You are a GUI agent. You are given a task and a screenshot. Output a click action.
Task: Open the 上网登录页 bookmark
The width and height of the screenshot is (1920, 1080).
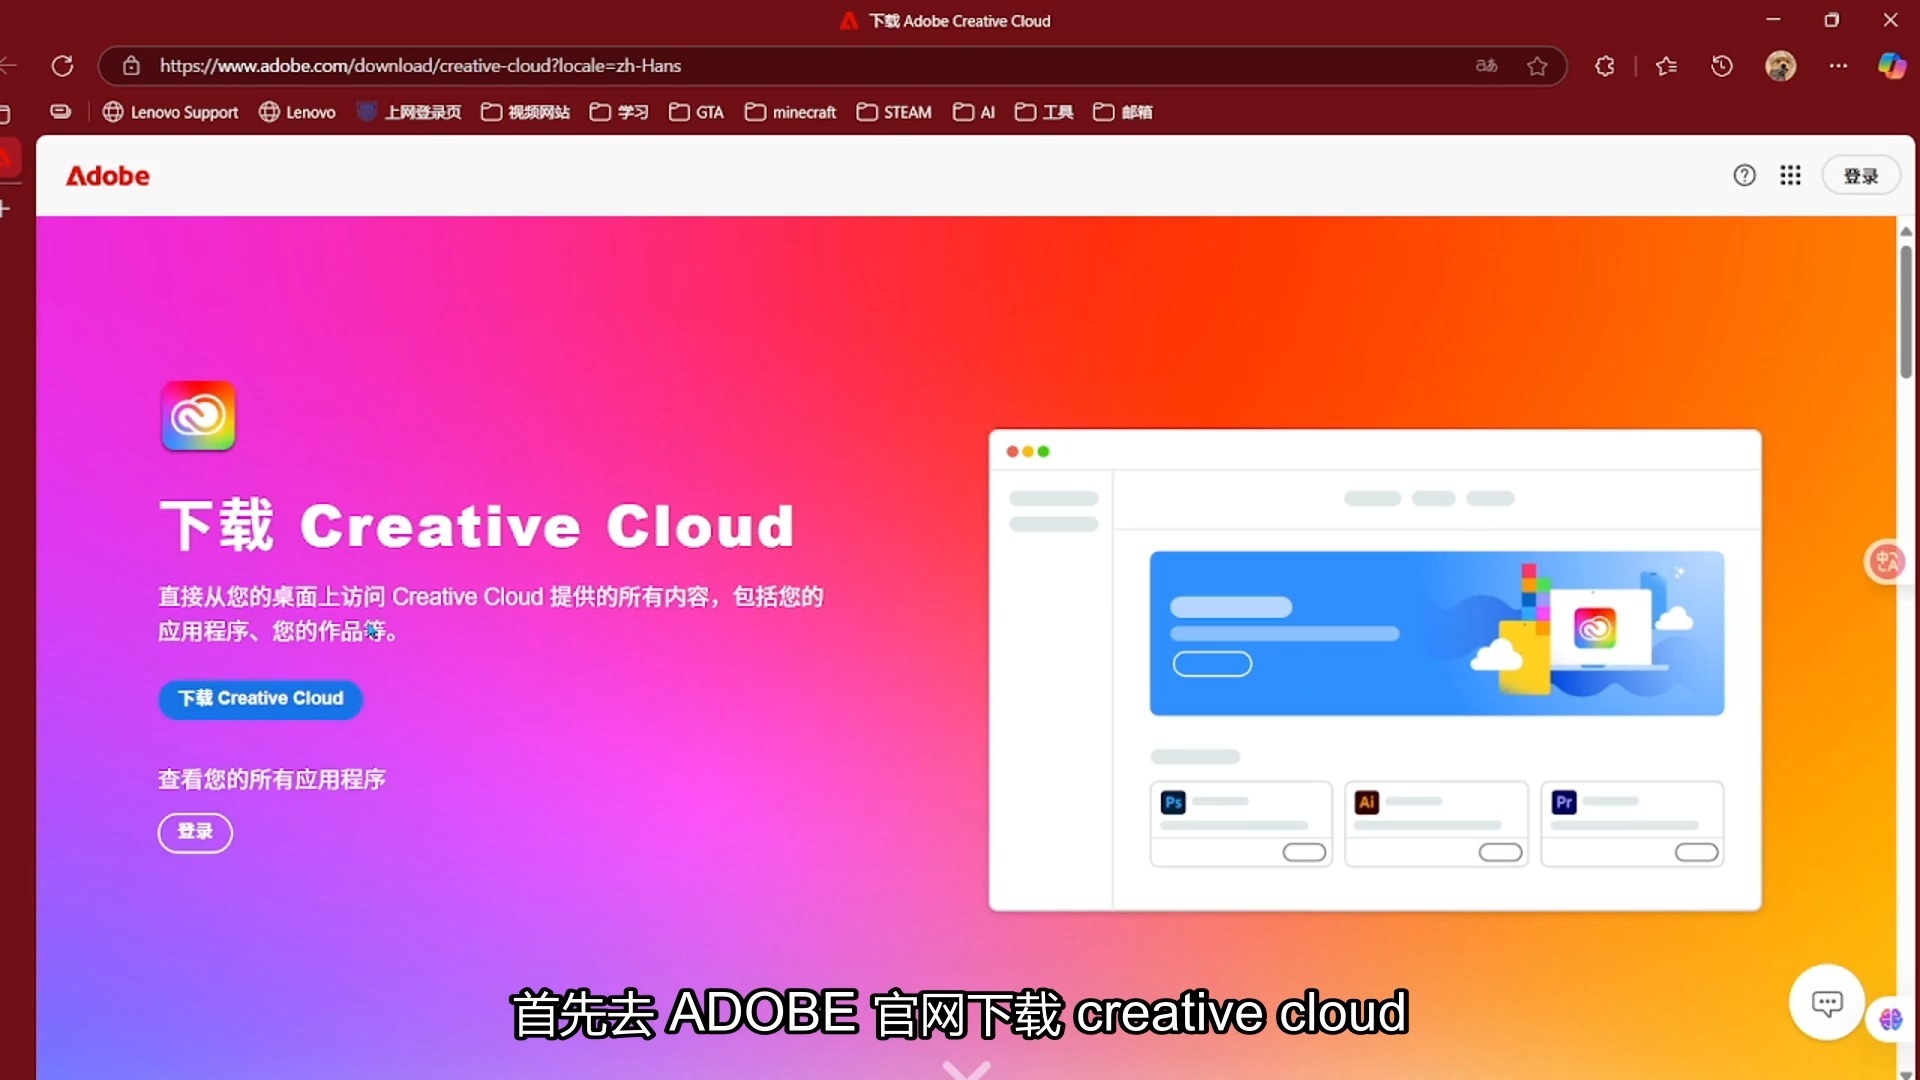pyautogui.click(x=410, y=112)
